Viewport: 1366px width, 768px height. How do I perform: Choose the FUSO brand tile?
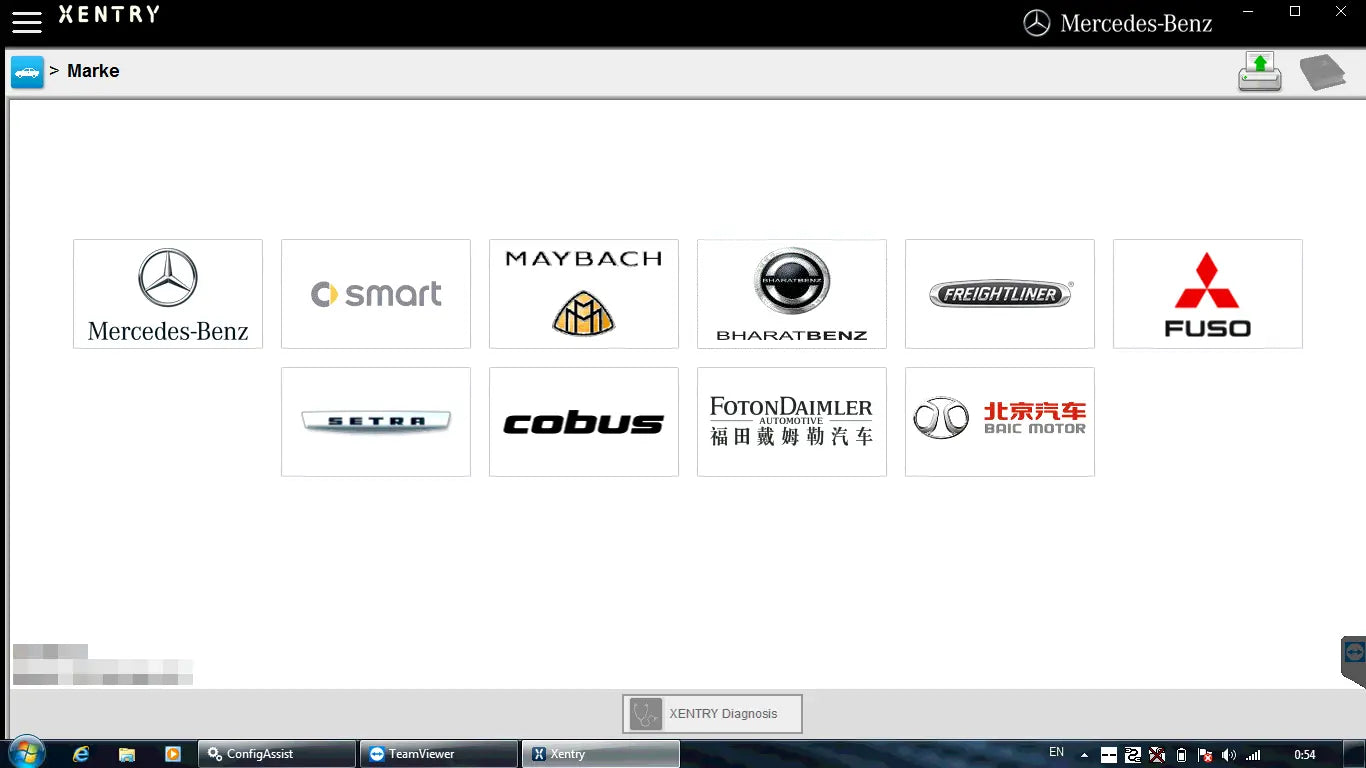pyautogui.click(x=1207, y=293)
